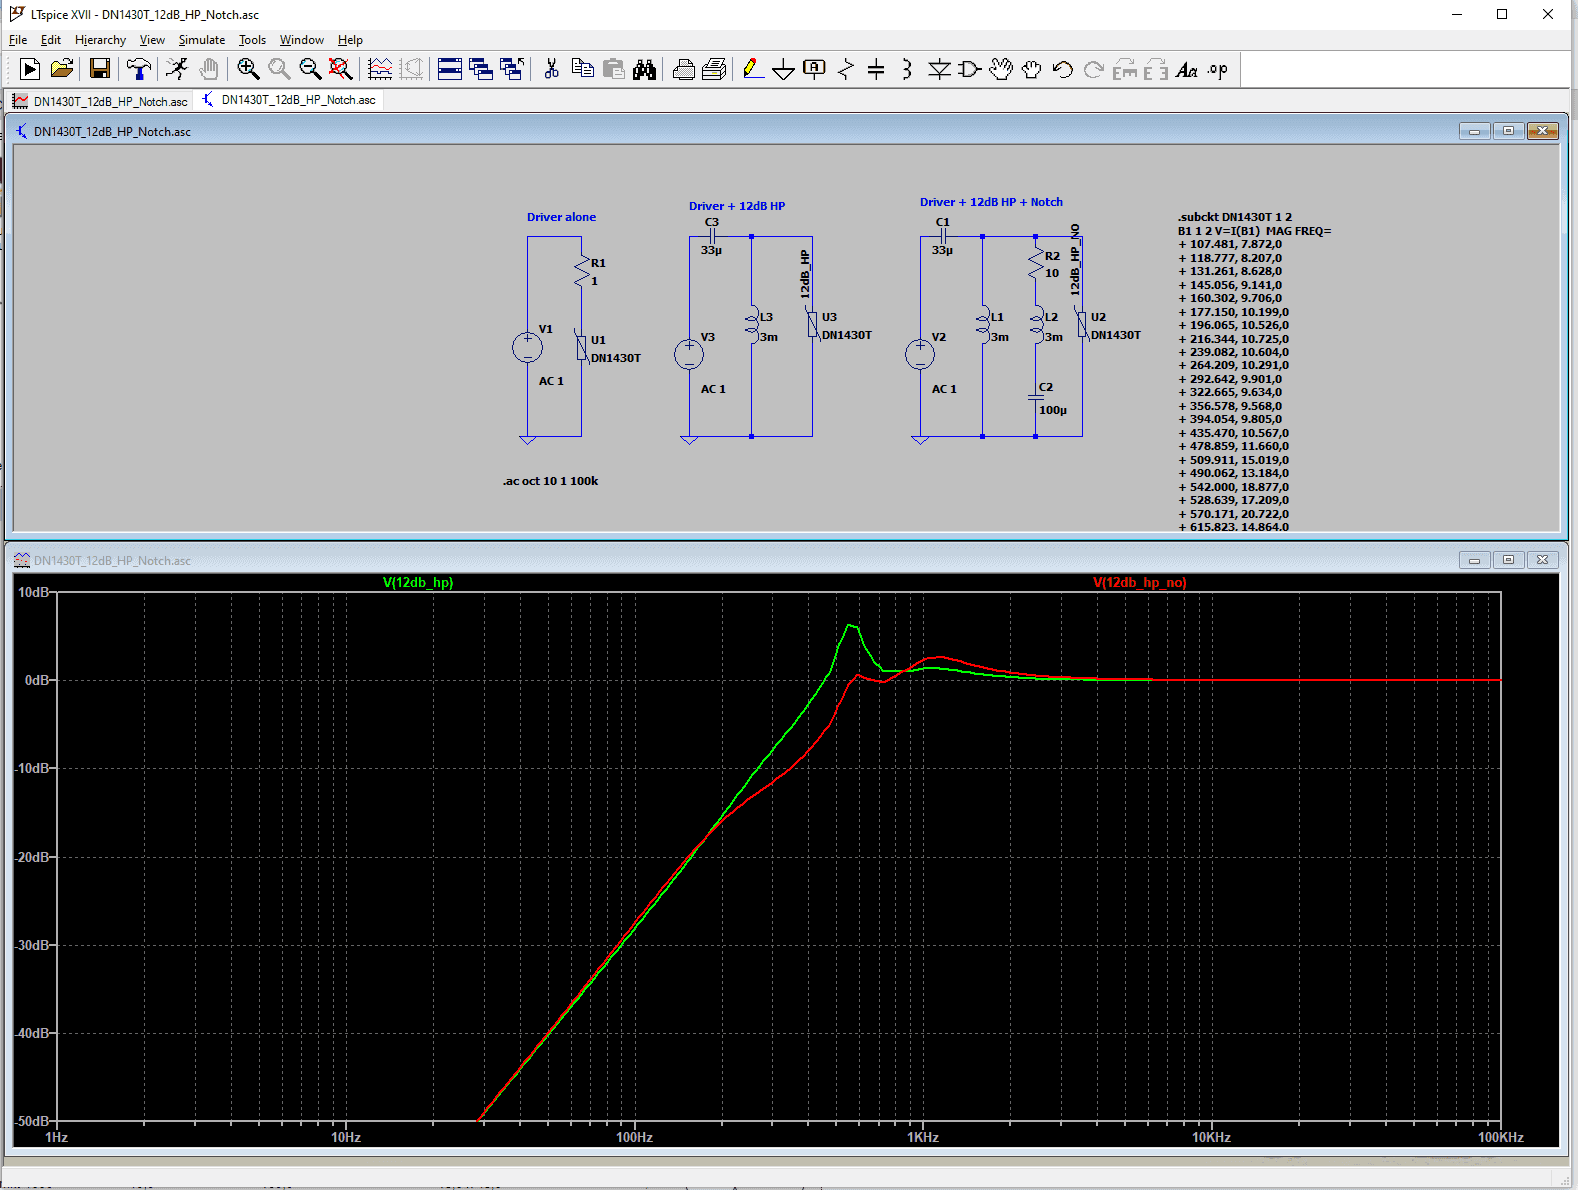Click the Label Net tool icon
Screen dimensions: 1578x1190
pyautogui.click(x=815, y=69)
